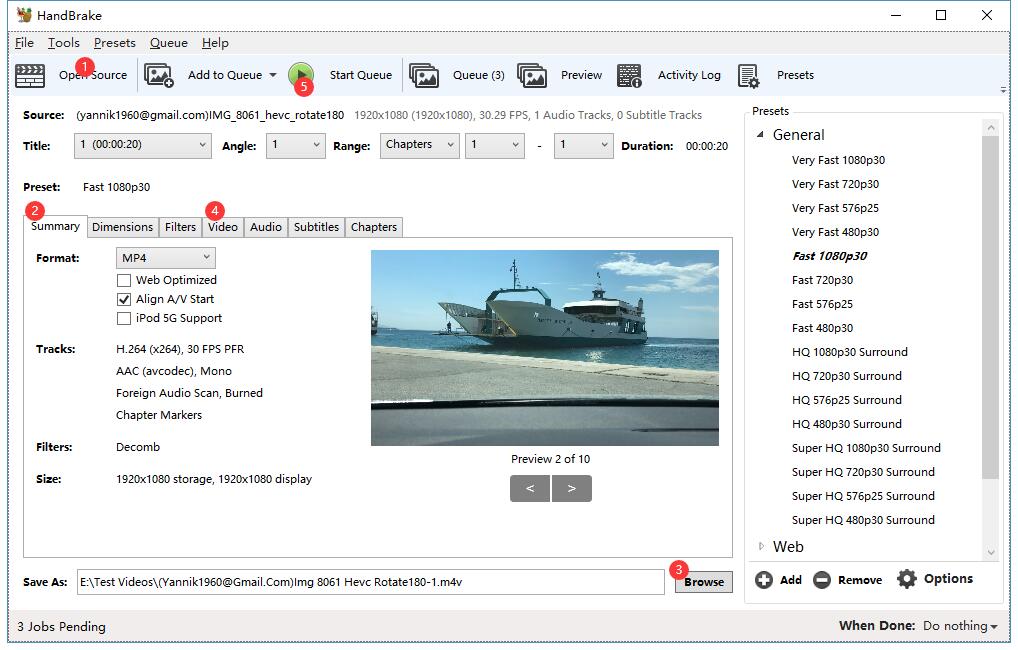This screenshot has width=1018, height=650.
Task: Click the green Start Queue play icon
Action: [301, 75]
